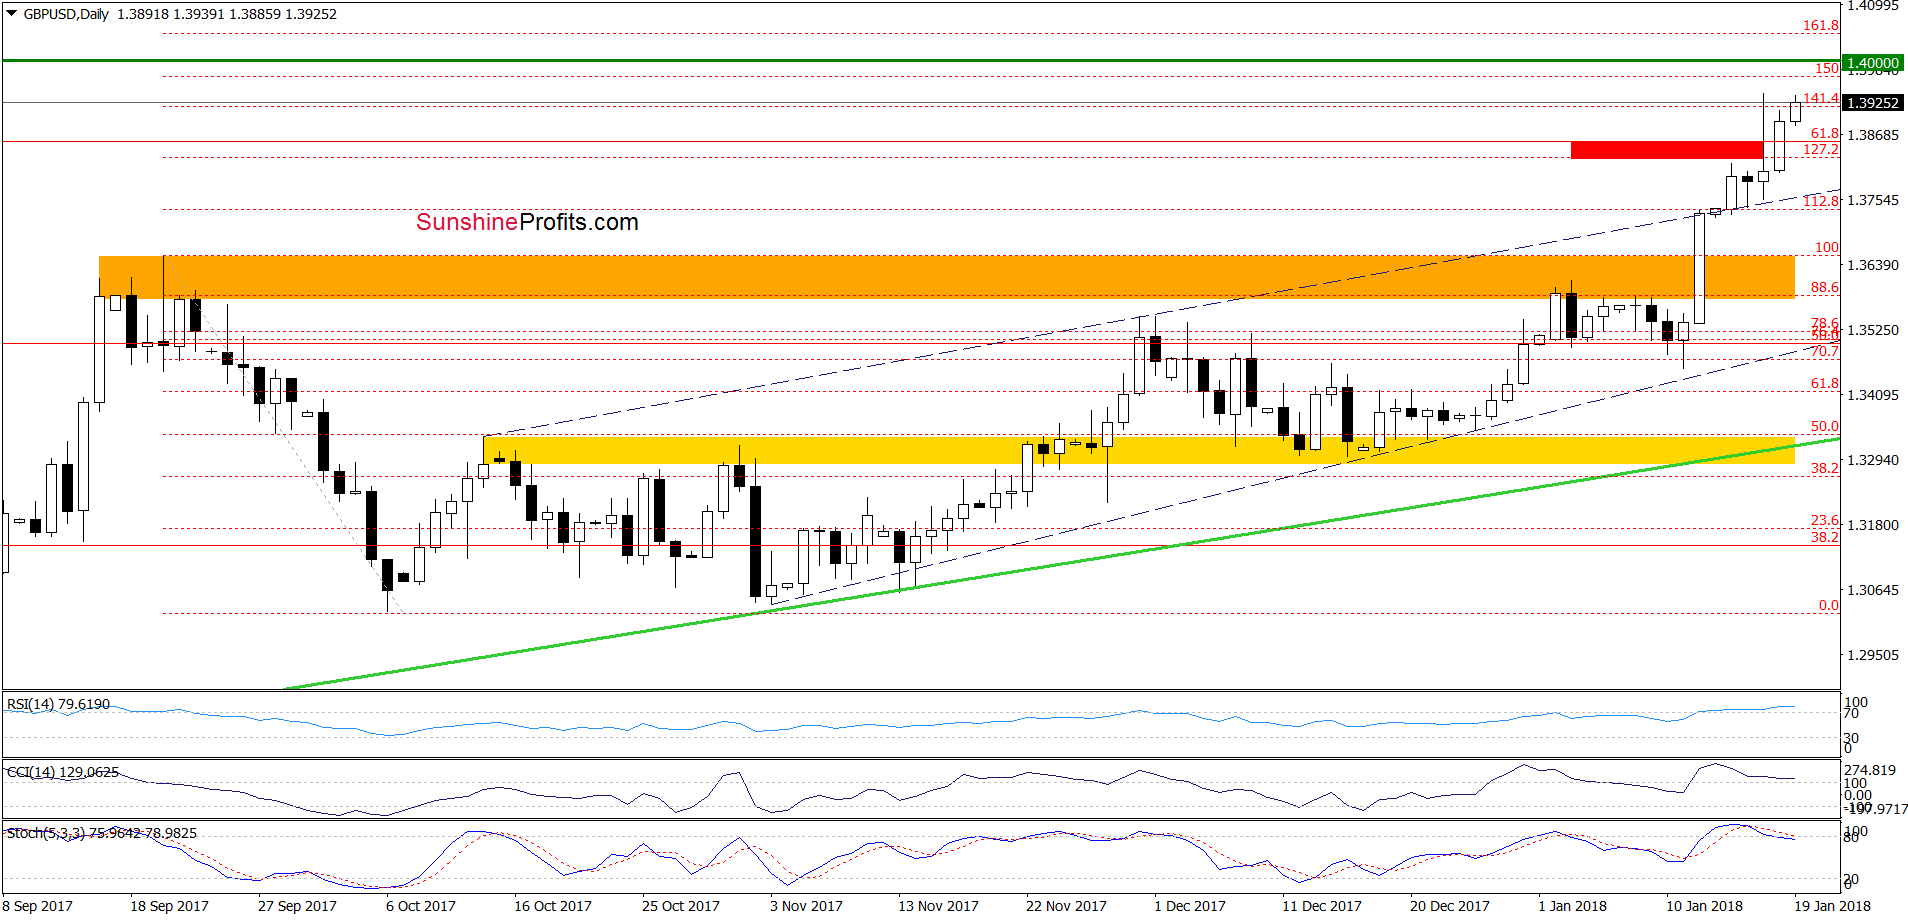This screenshot has width=1908, height=920.
Task: Click price axis value 1.30645
Action: pos(1872,590)
